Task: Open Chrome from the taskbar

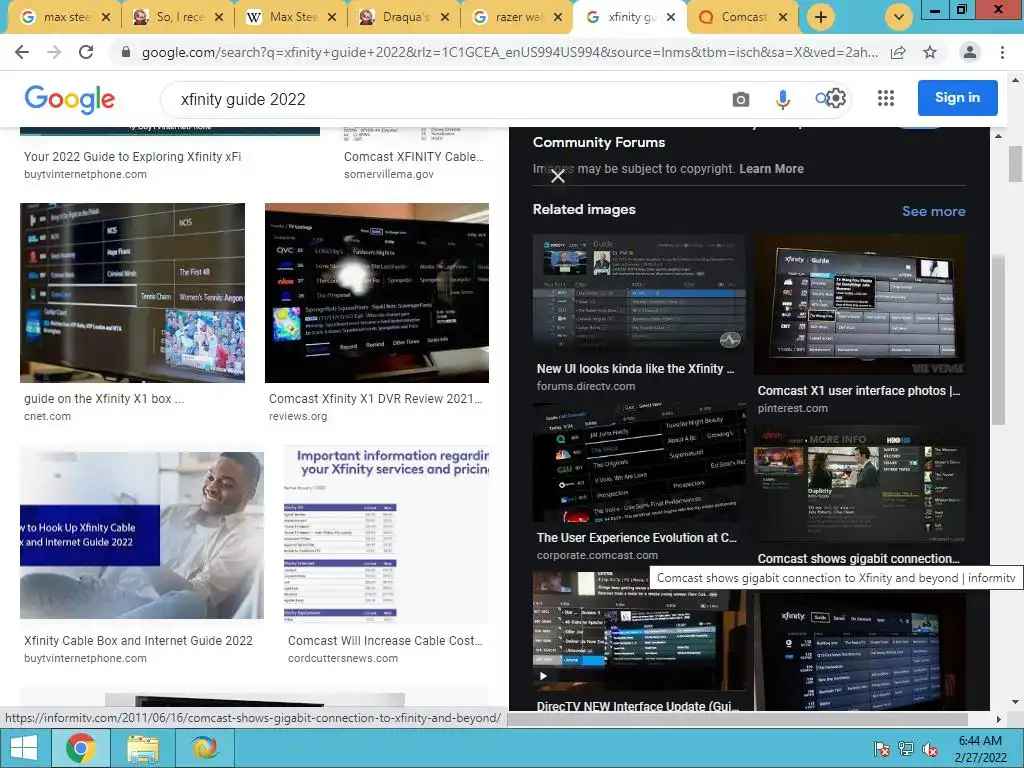Action: tap(80, 748)
